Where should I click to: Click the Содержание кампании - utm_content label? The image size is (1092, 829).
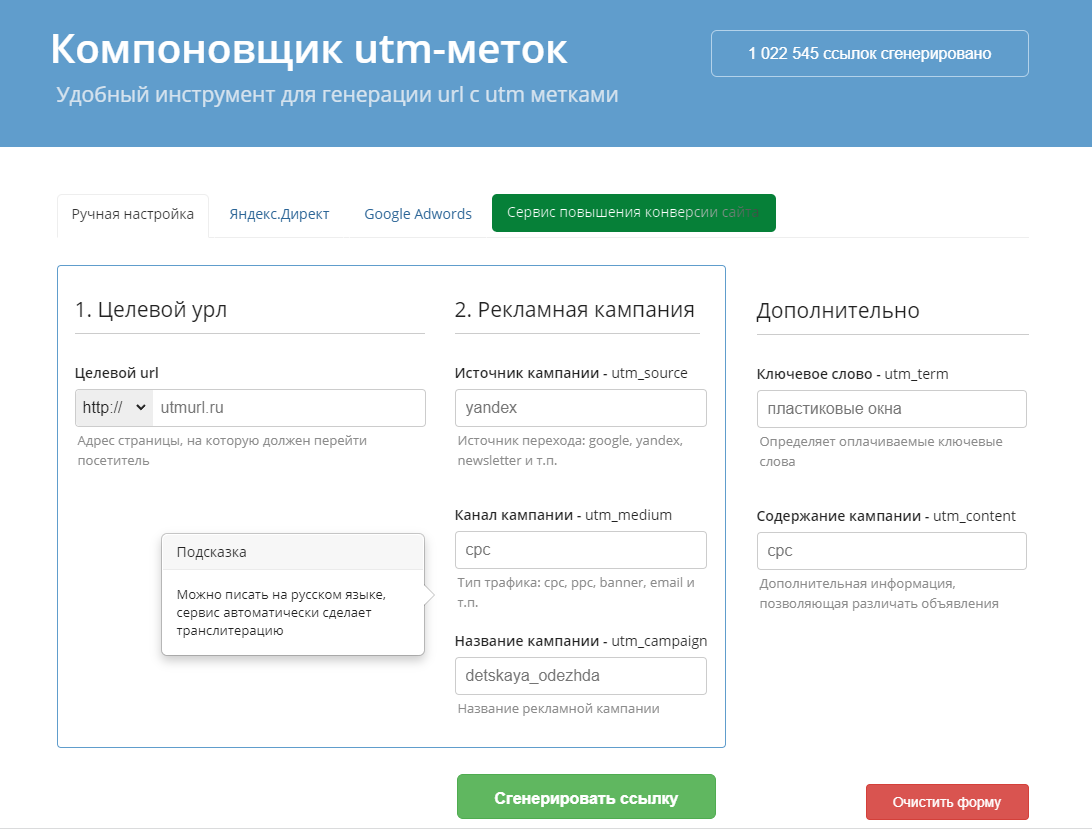[x=886, y=516]
